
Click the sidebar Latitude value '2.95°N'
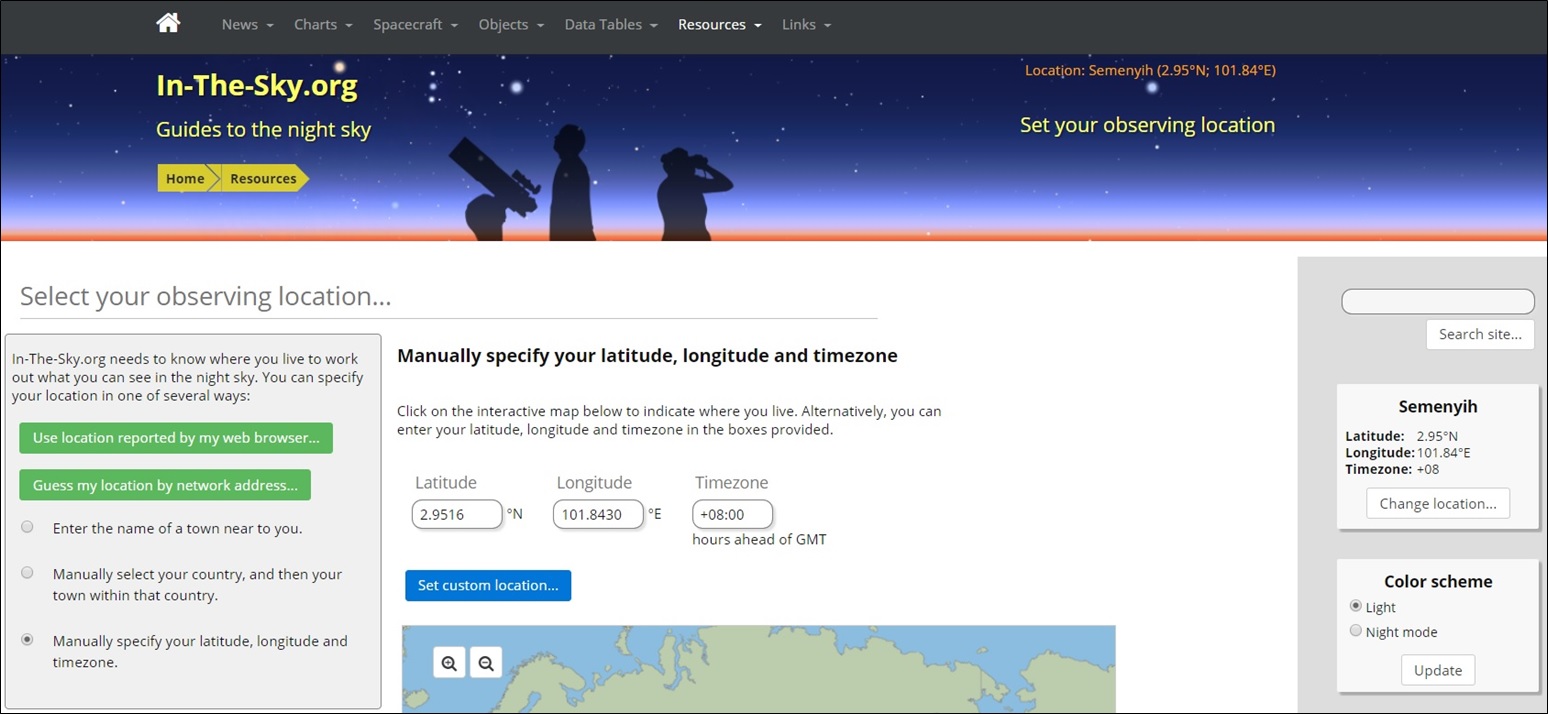1437,436
